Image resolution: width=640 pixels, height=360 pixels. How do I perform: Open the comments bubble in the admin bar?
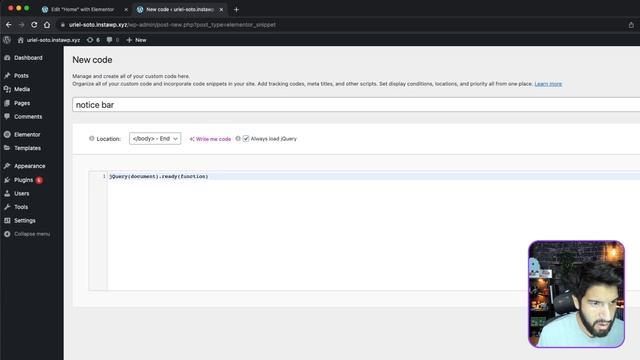(x=113, y=40)
